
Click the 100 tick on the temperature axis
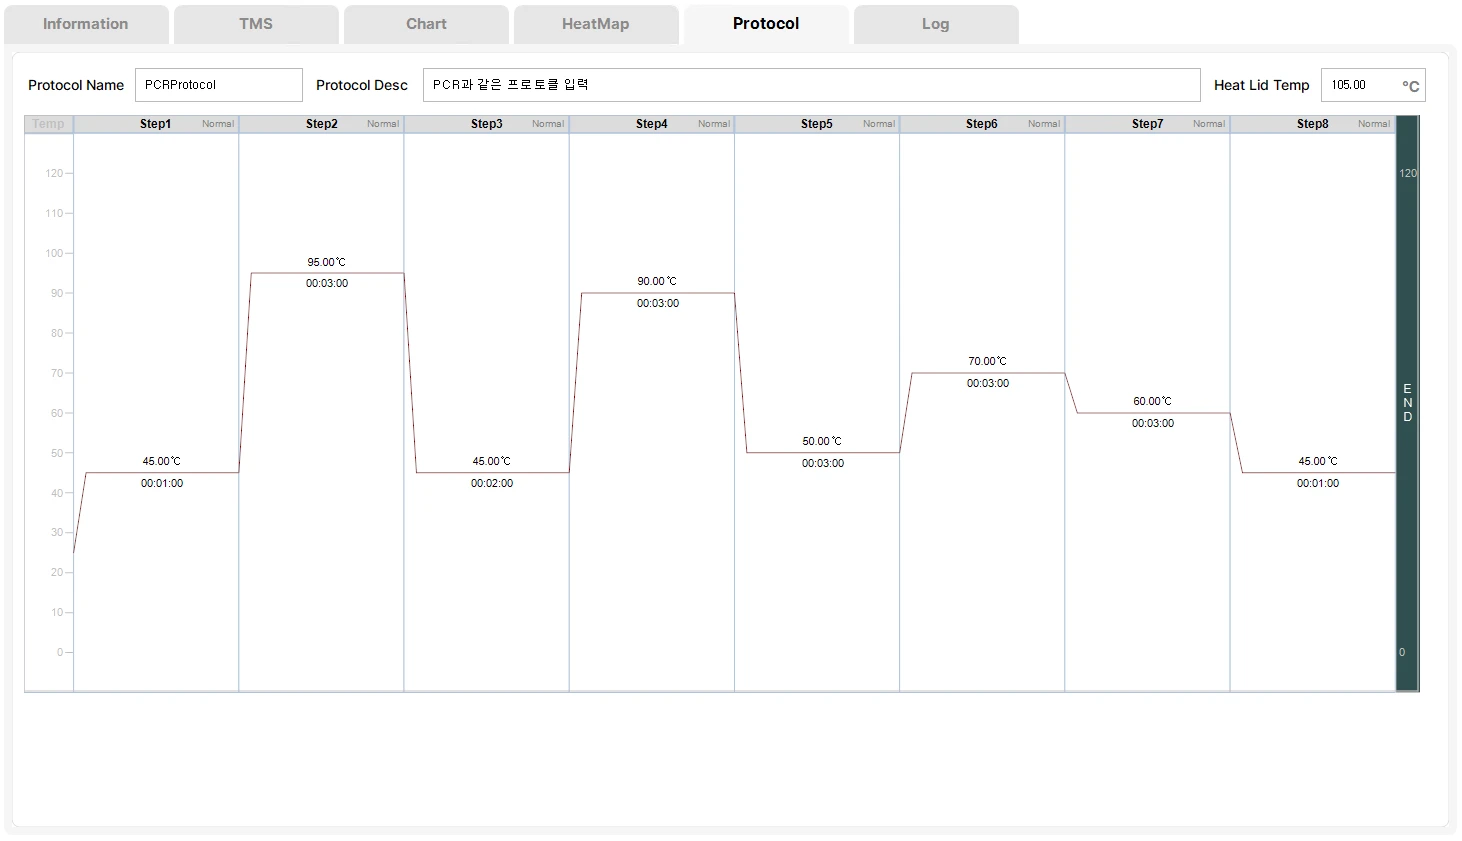click(54, 253)
